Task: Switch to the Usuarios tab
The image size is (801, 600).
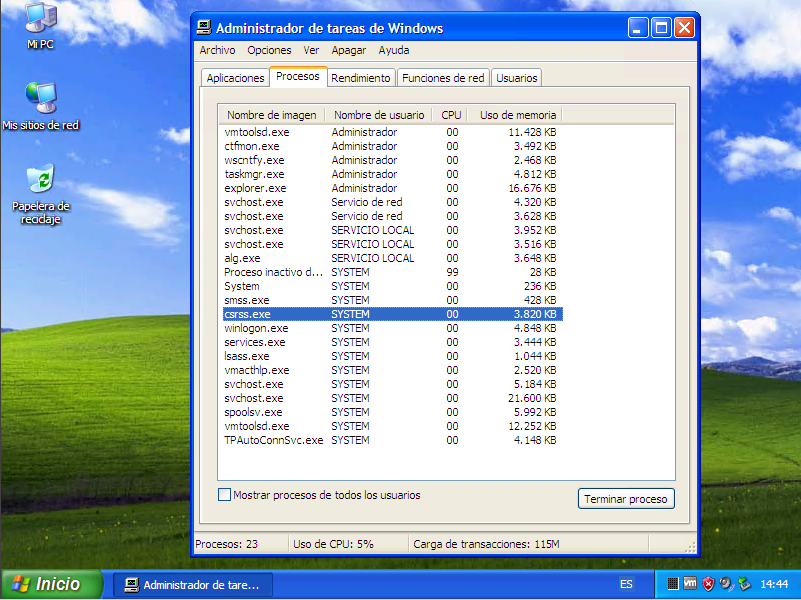Action: [516, 78]
